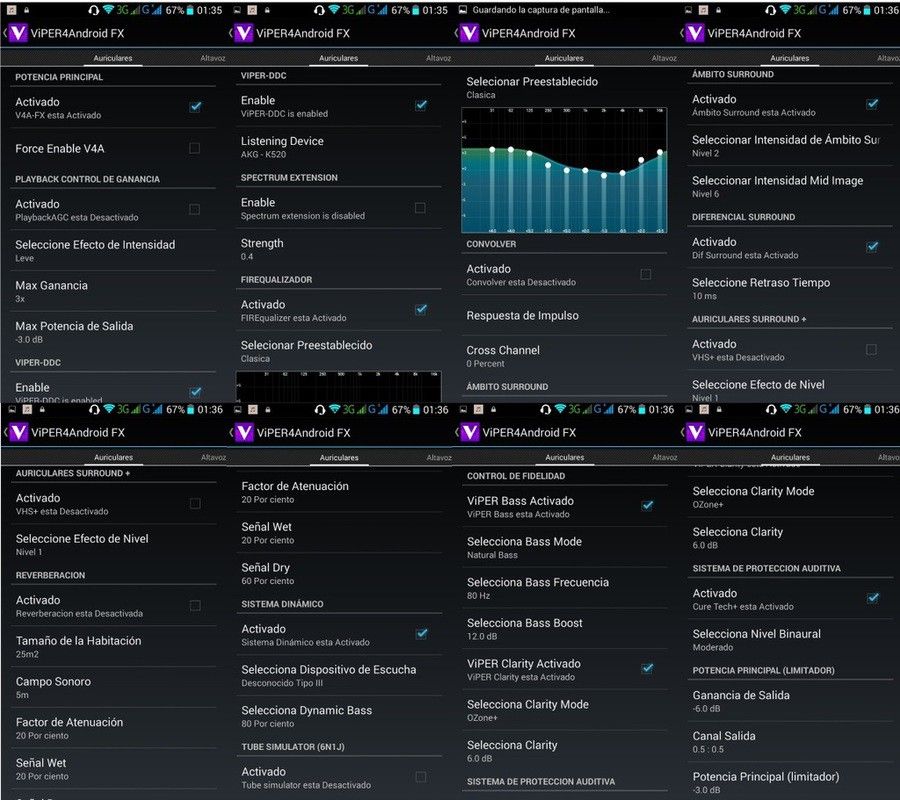Screen dimensions: 900x800
Task: Select Altavoz tab on the equalizer graph screen
Action: [664, 58]
